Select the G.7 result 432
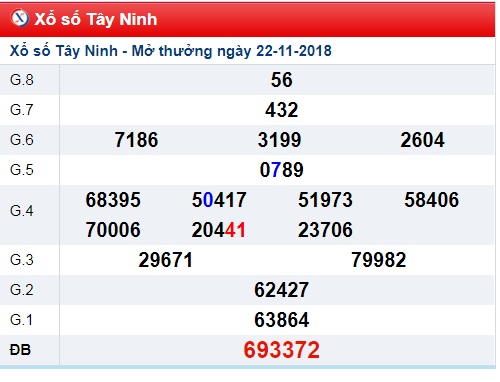 (x=282, y=110)
